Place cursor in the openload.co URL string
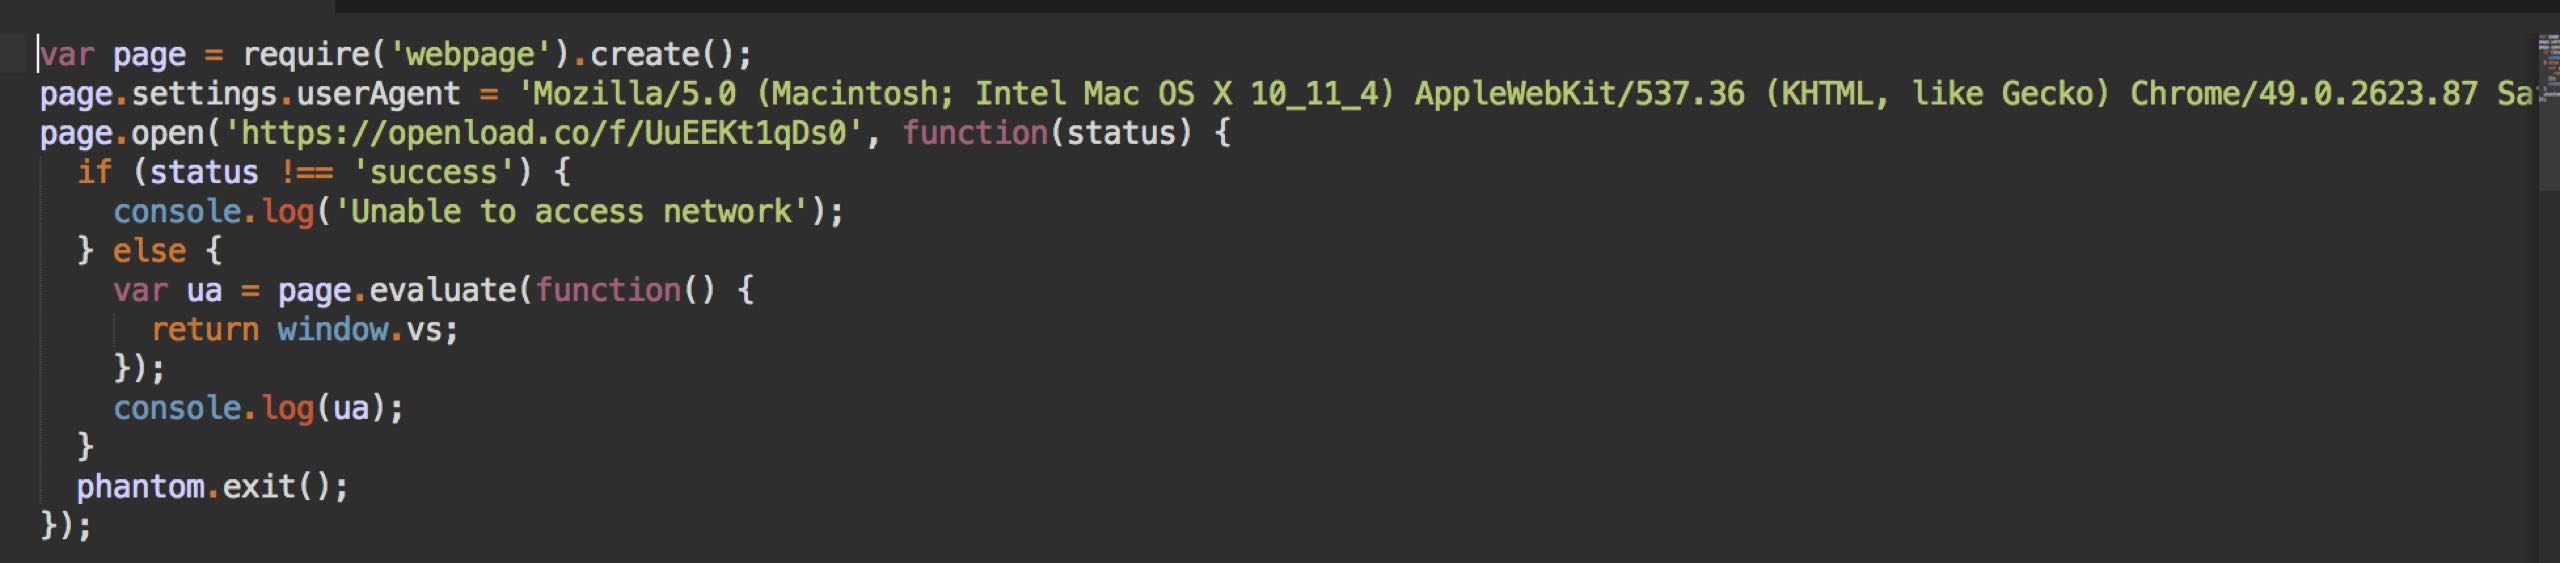 (545, 133)
